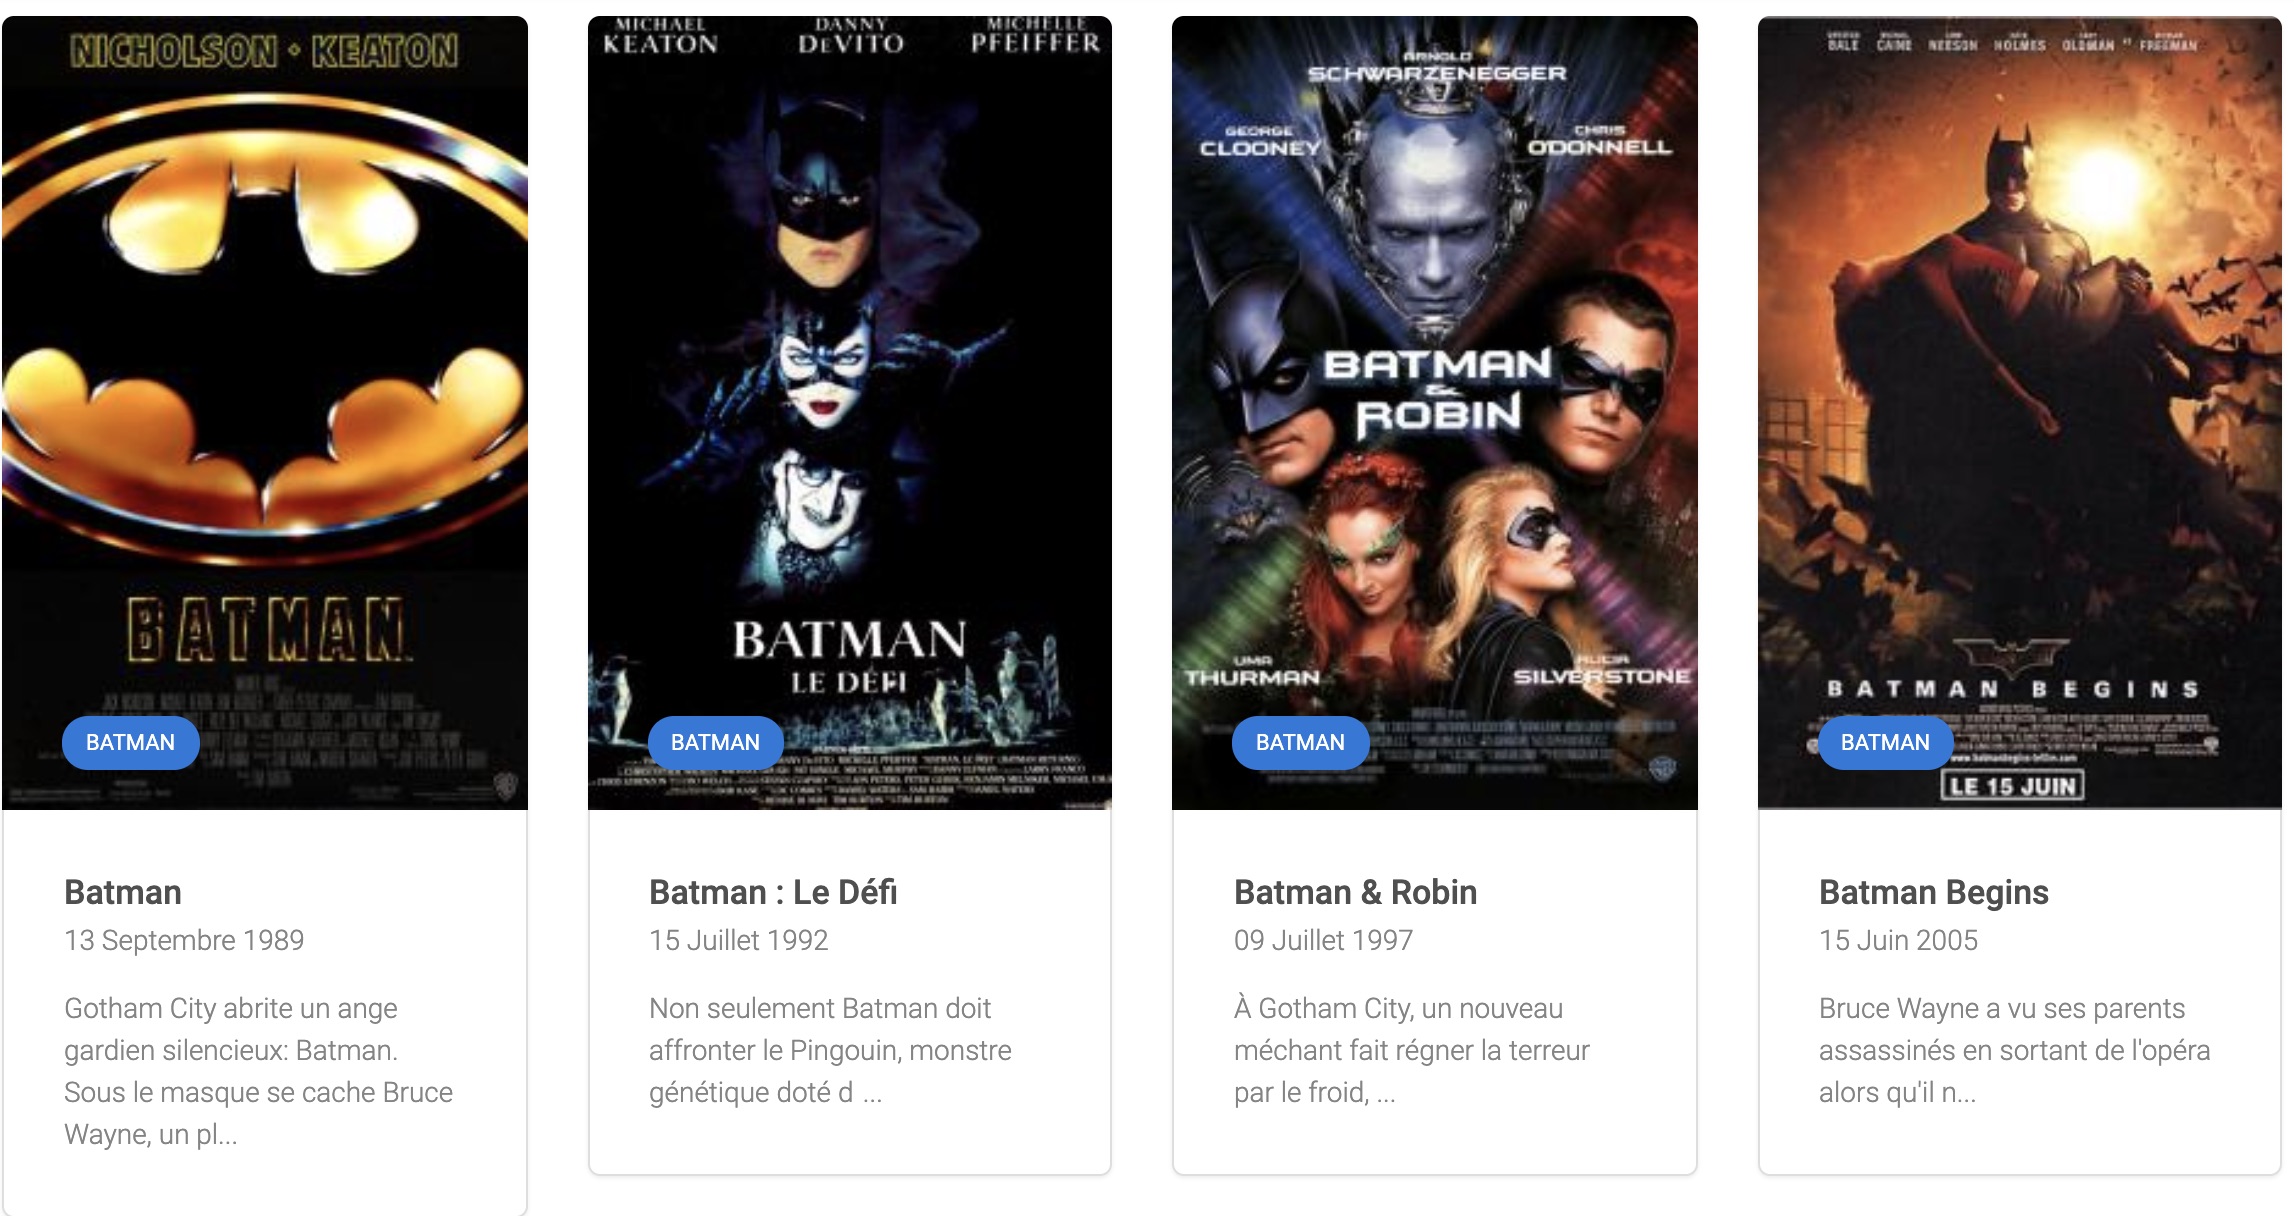Click the 'Non seulement Batman doit' synopsis

coord(830,1050)
